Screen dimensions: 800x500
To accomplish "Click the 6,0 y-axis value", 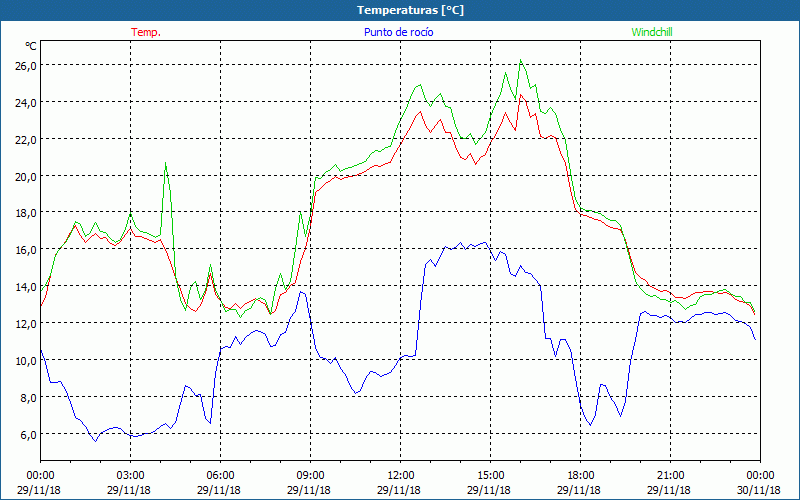I will pyautogui.click(x=28, y=434).
